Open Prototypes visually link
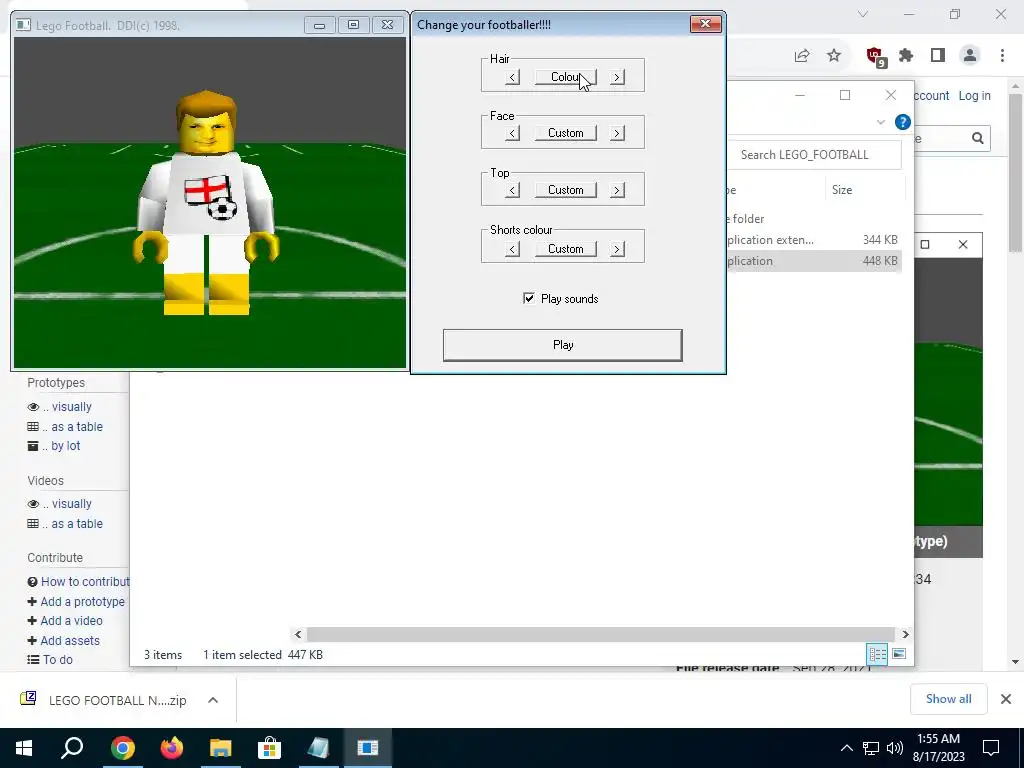Image resolution: width=1024 pixels, height=768 pixels. 72,407
